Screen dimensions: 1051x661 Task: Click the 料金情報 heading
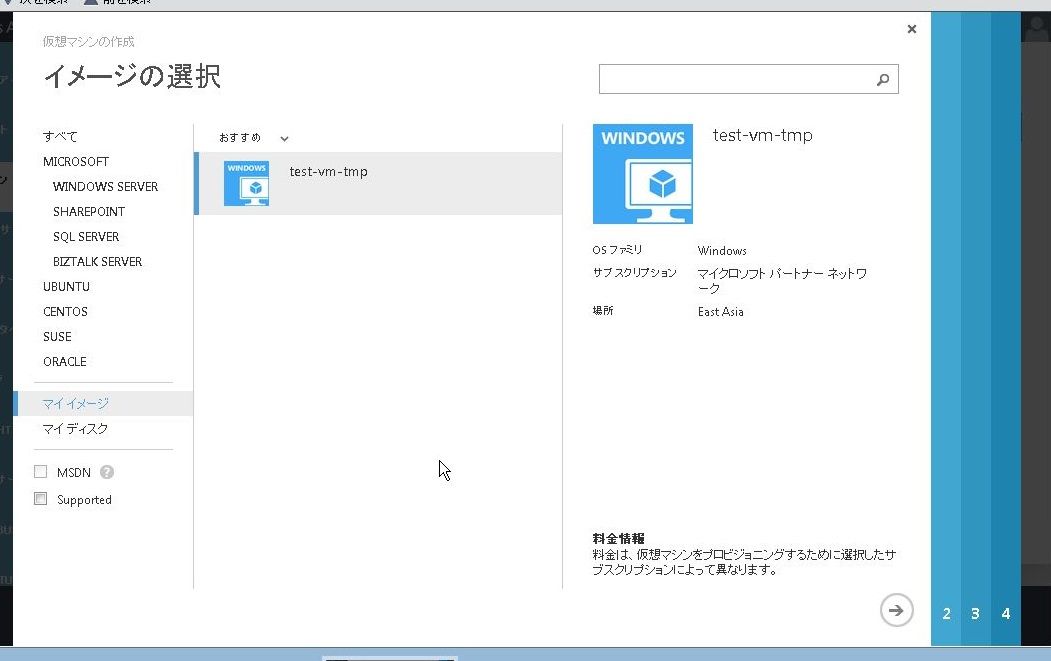pos(618,538)
